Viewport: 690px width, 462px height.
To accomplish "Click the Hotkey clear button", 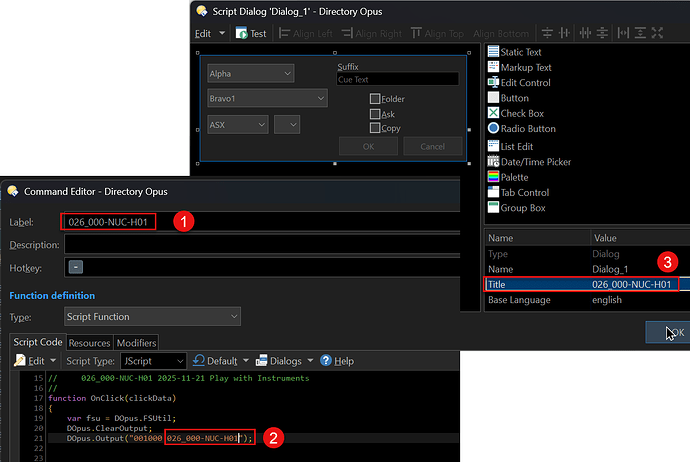I will [x=76, y=267].
